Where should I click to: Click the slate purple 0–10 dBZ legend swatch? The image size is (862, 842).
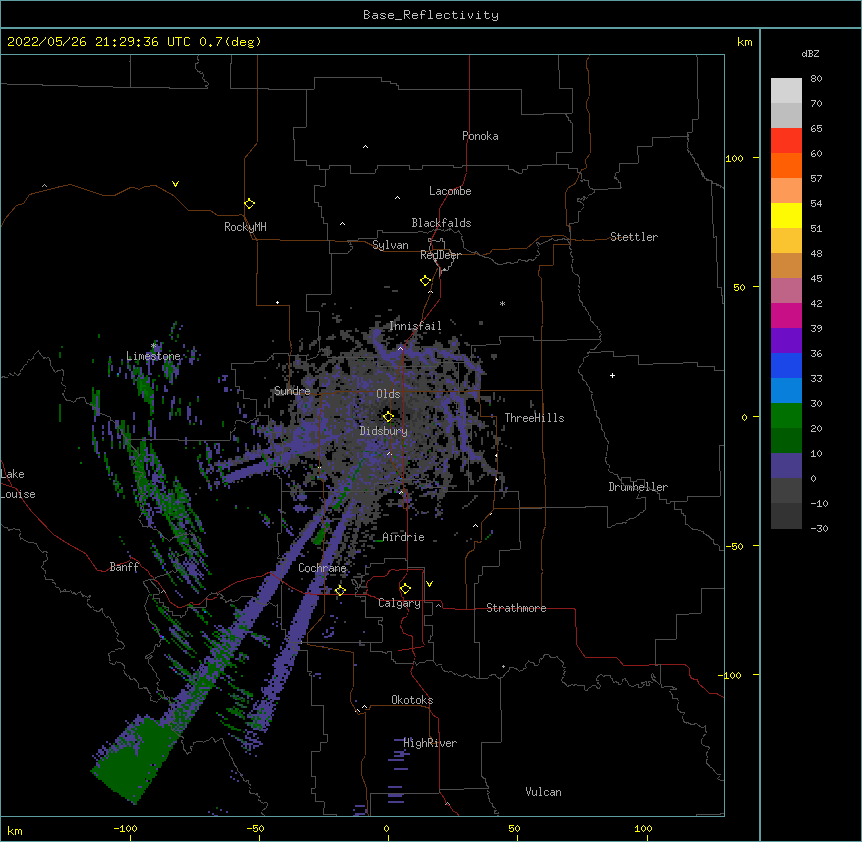click(786, 466)
